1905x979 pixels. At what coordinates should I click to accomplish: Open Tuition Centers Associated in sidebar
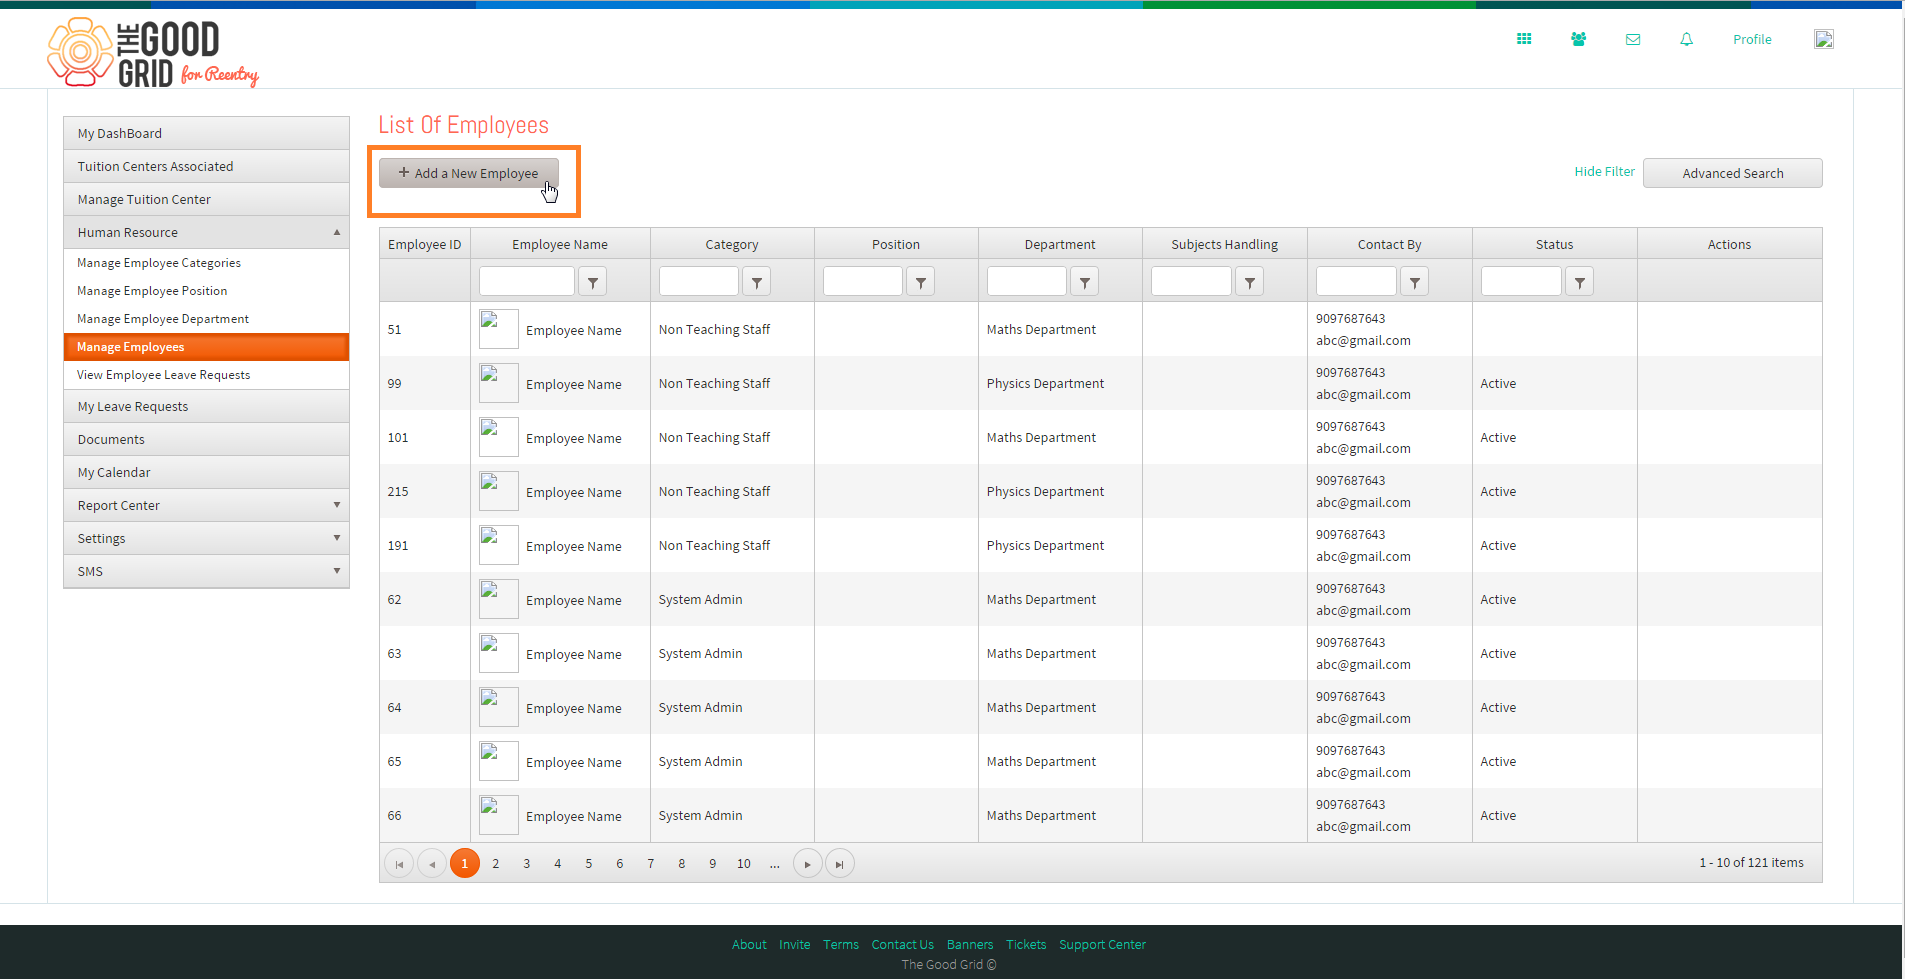206,166
